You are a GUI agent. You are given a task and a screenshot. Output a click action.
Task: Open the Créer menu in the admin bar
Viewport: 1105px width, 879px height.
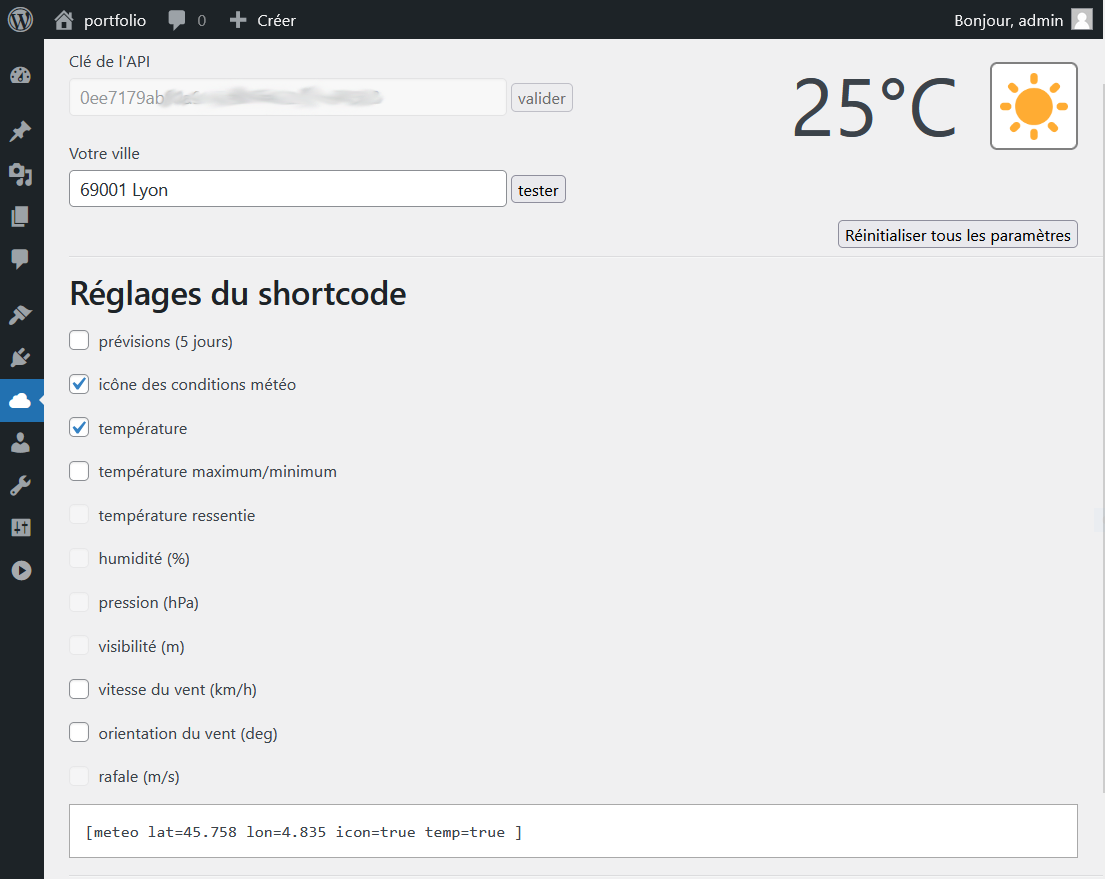coord(263,20)
